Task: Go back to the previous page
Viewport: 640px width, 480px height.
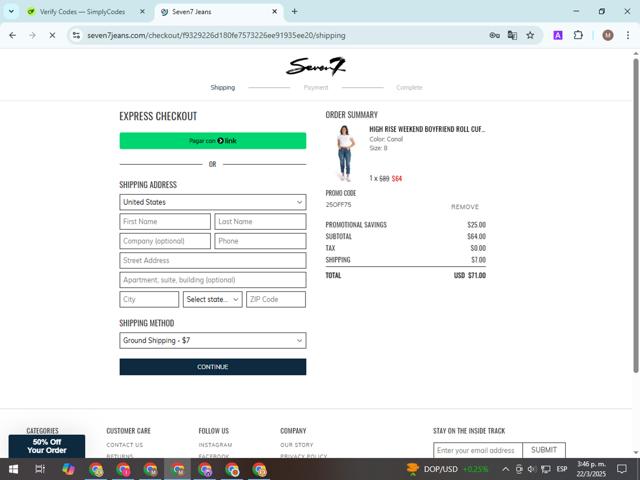Action: tap(13, 36)
